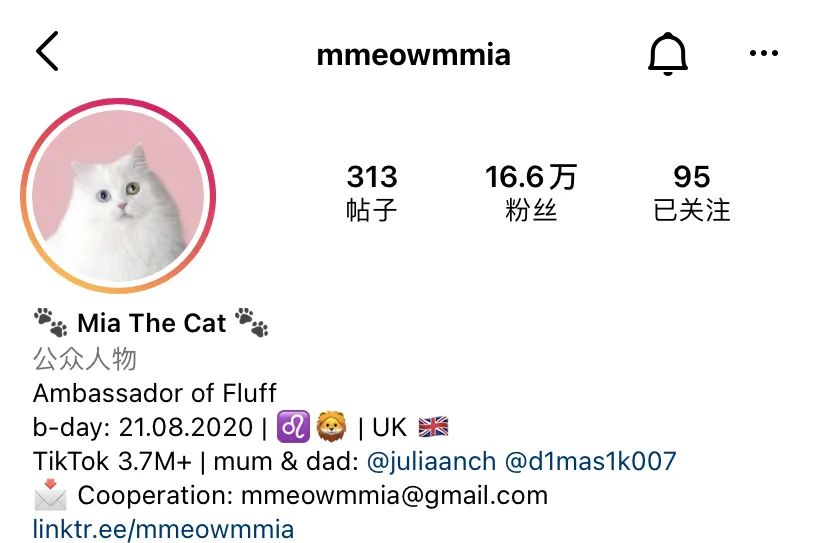Click the @juliaanch mention link
Image resolution: width=828 pixels, height=543 pixels.
(x=431, y=461)
